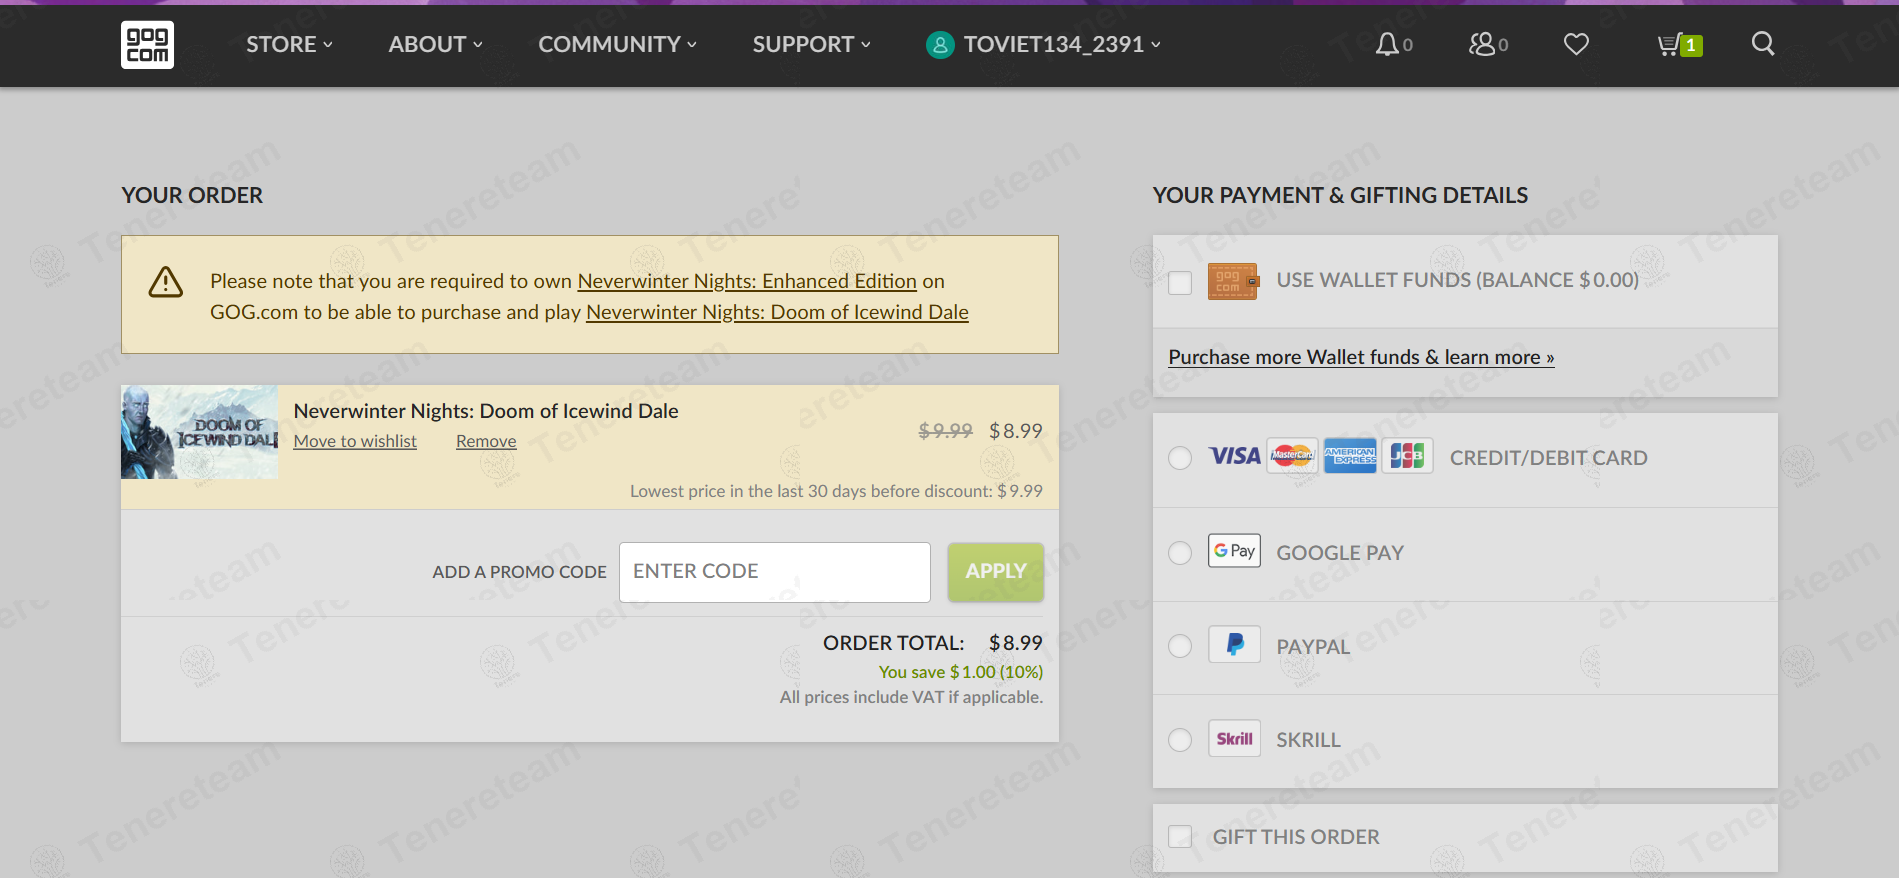This screenshot has height=878, width=1899.
Task: Open the notifications bell icon
Action: point(1387,44)
